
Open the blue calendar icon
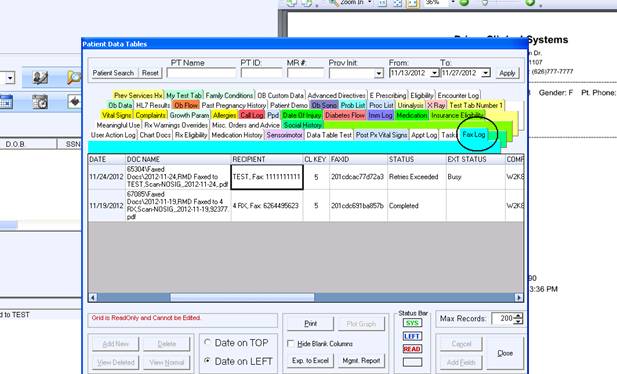point(6,102)
